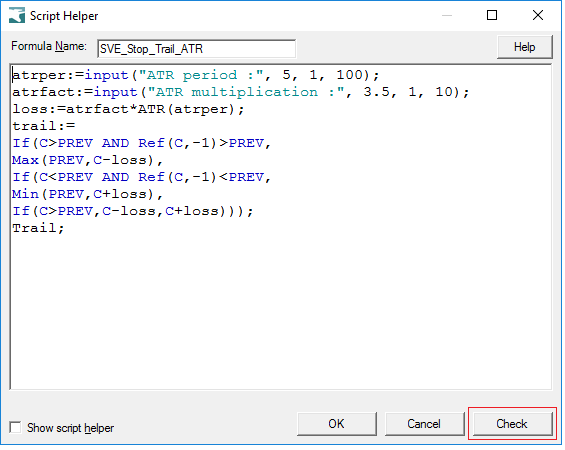The width and height of the screenshot is (565, 450).
Task: Click the Script Helper app icon in title bar
Action: pos(17,15)
